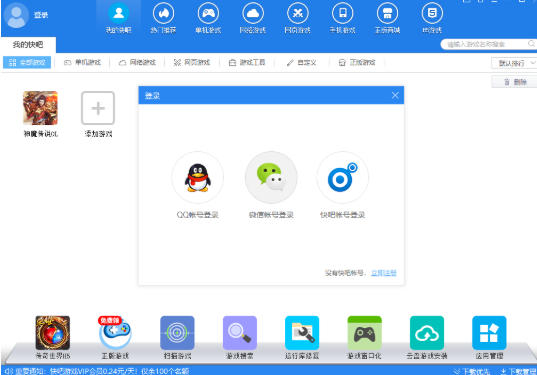This screenshot has height=375, width=537.
Task: Open 正版游戏 controller icon in bottom dock
Action: [x=115, y=333]
